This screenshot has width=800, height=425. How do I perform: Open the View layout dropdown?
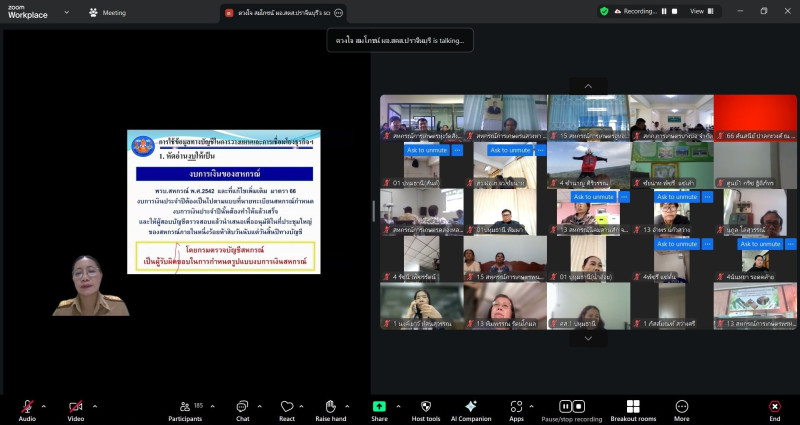[x=701, y=11]
